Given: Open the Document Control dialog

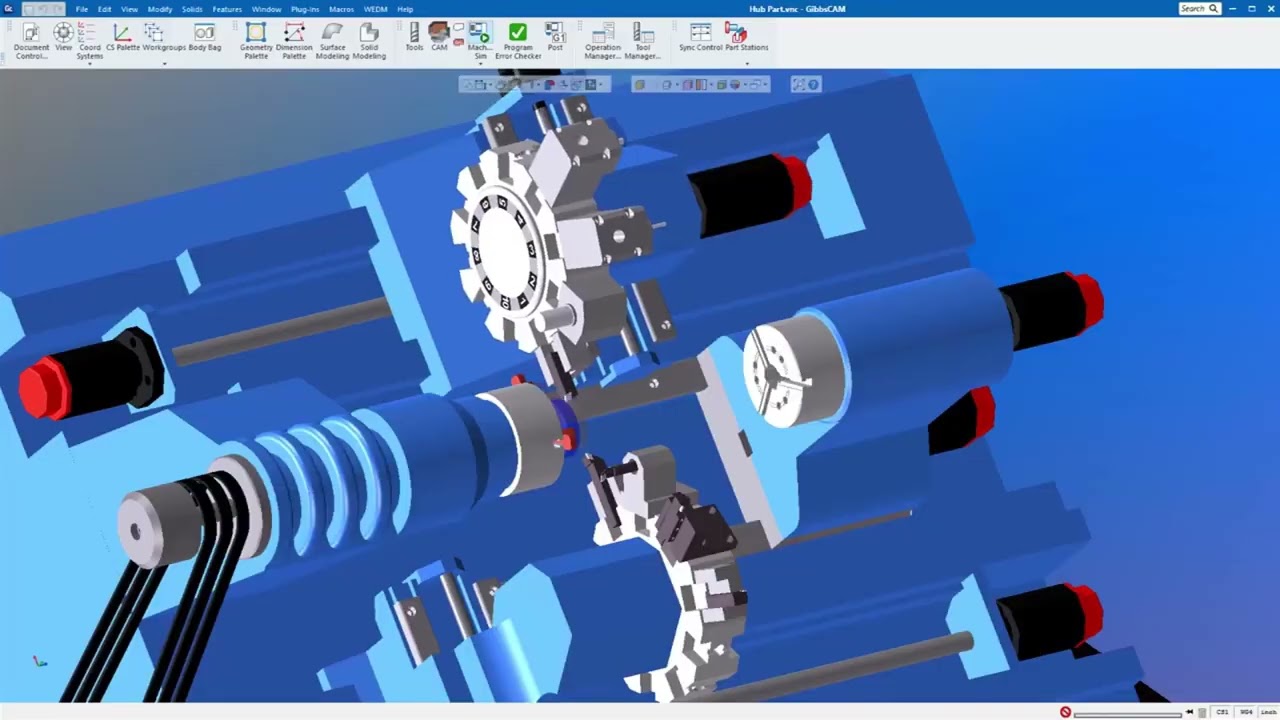Looking at the screenshot, I should (x=31, y=41).
